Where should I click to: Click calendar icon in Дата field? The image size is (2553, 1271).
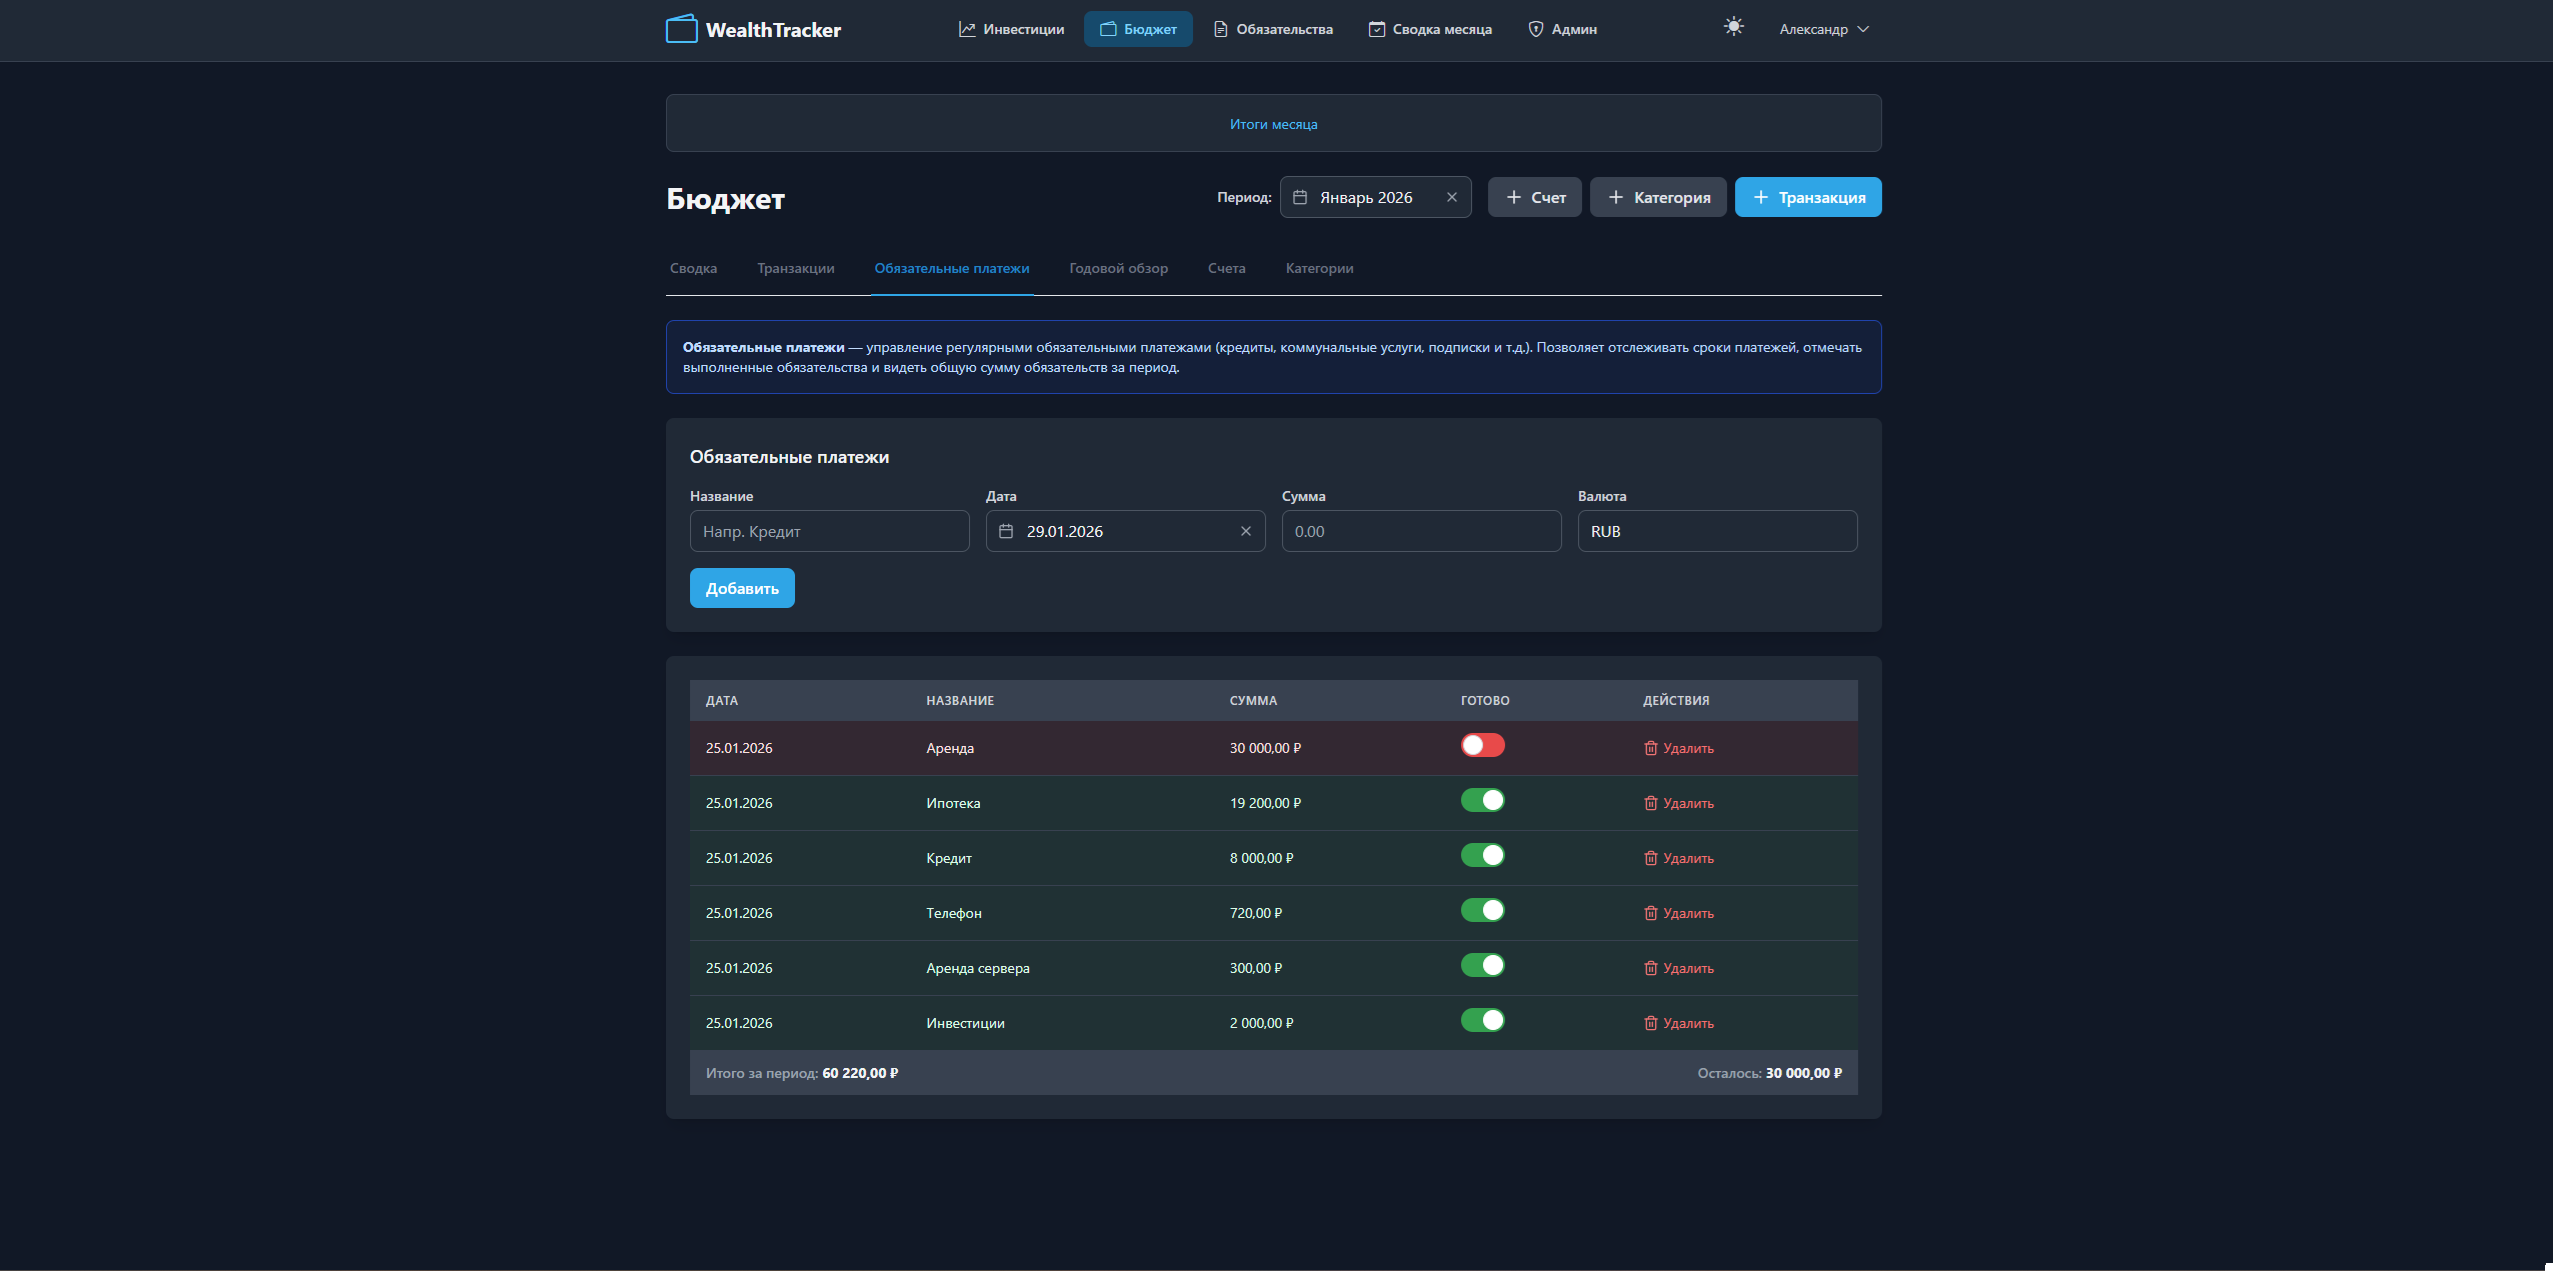(1006, 531)
